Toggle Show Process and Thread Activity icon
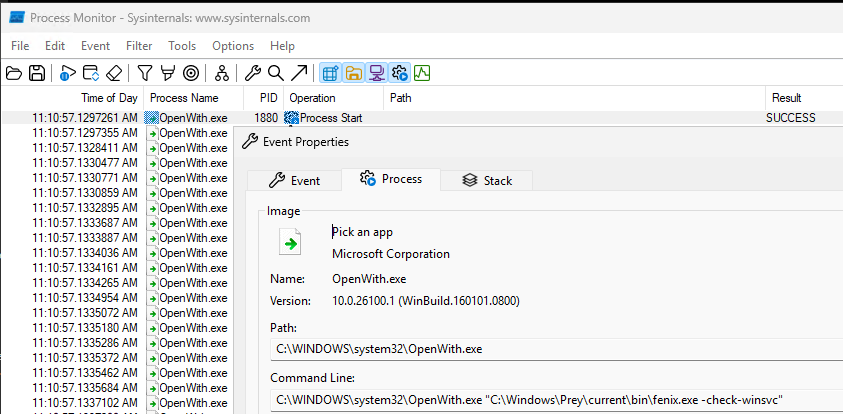The width and height of the screenshot is (843, 414). click(399, 73)
